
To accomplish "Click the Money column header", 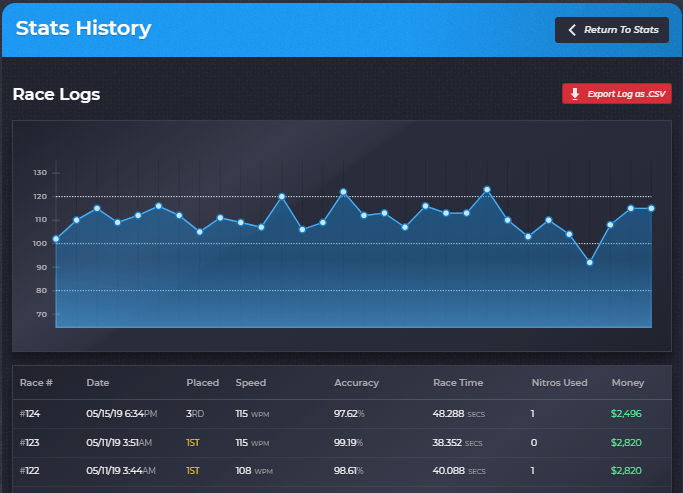I will [x=628, y=383].
